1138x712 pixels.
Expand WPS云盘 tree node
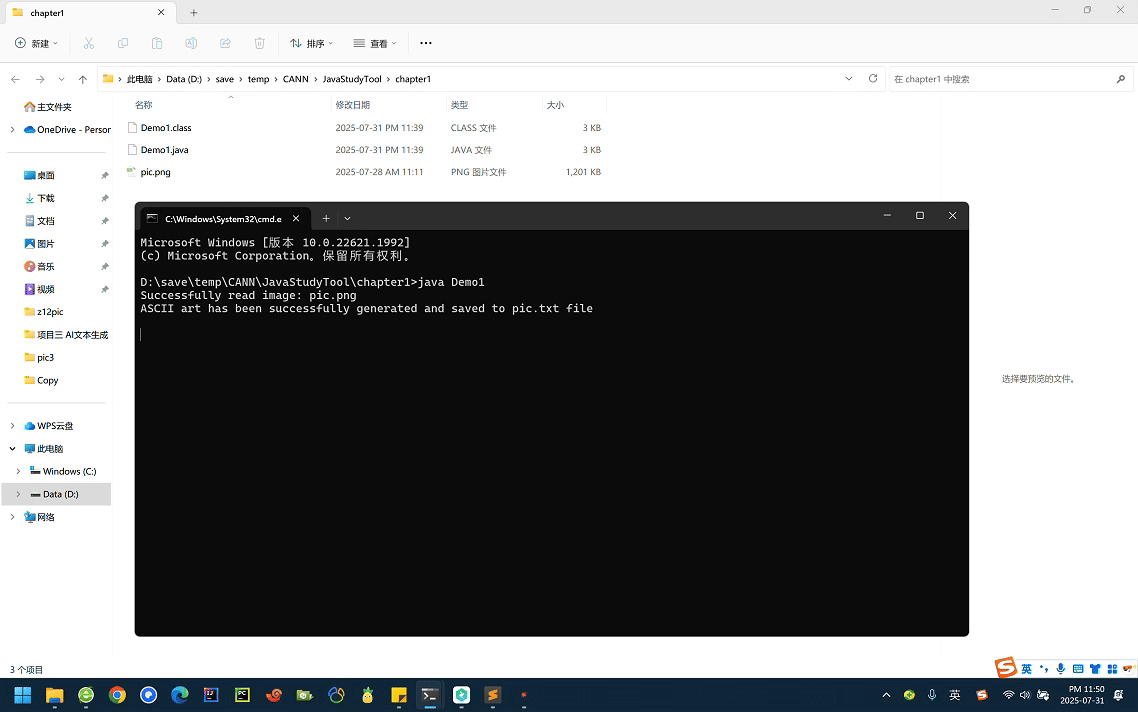click(12, 426)
